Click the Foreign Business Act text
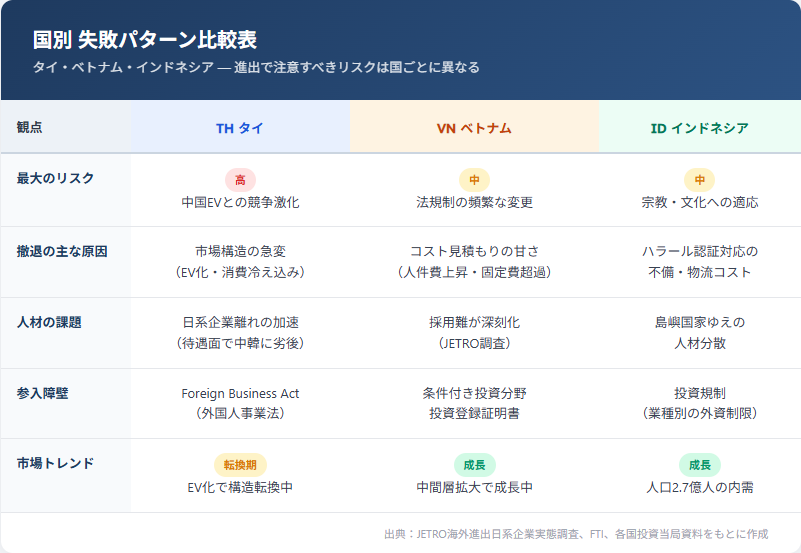 [240, 393]
